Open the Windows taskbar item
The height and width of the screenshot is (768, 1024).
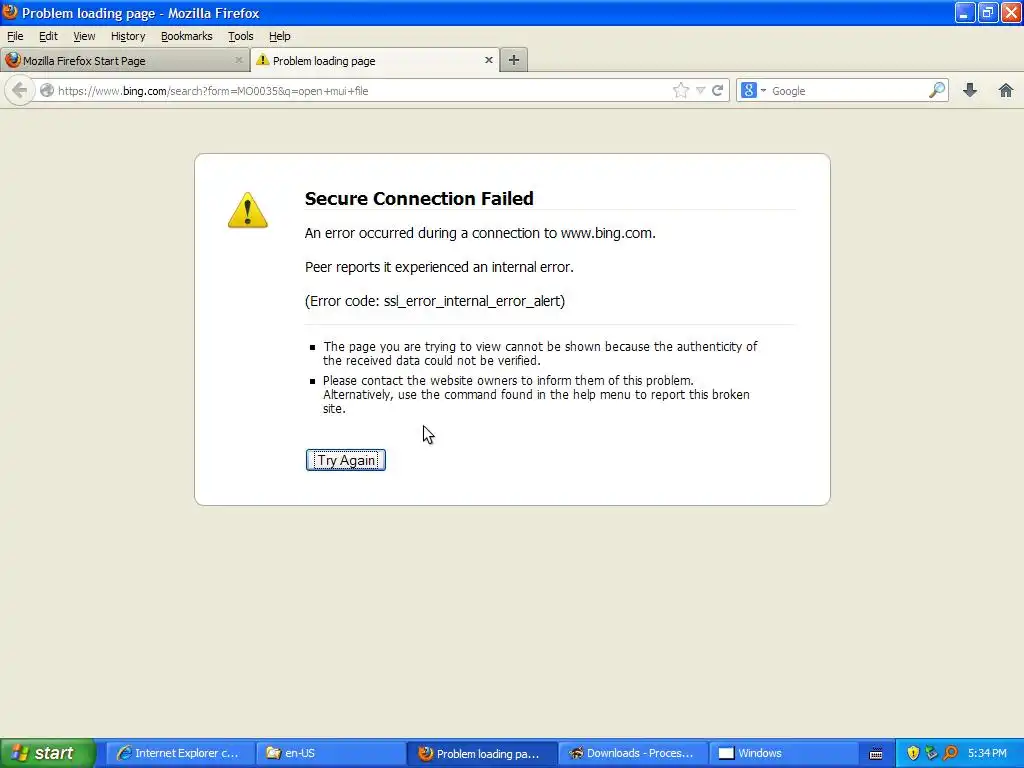784,753
